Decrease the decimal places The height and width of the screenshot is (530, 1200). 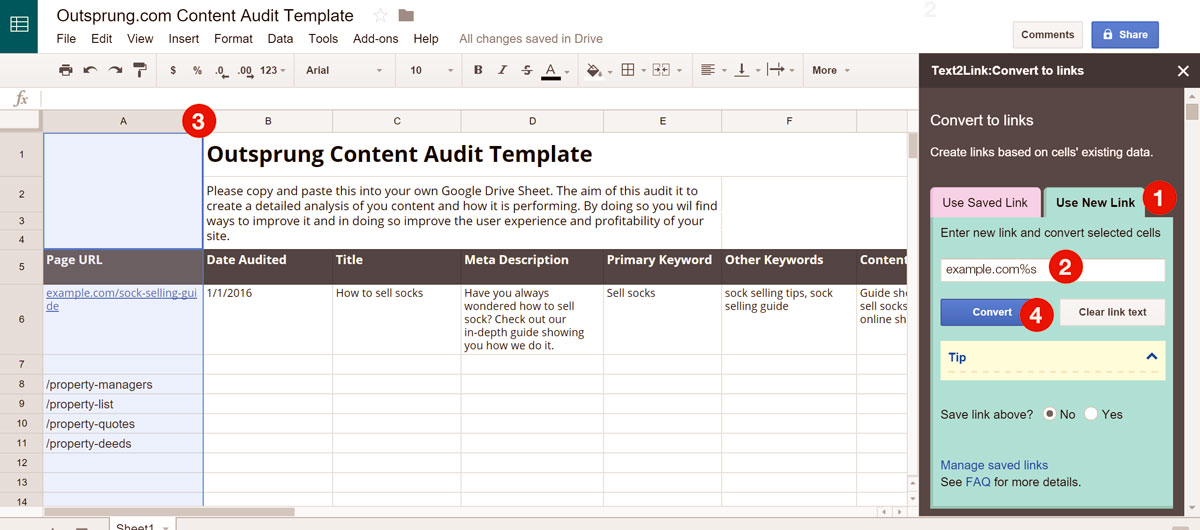221,70
